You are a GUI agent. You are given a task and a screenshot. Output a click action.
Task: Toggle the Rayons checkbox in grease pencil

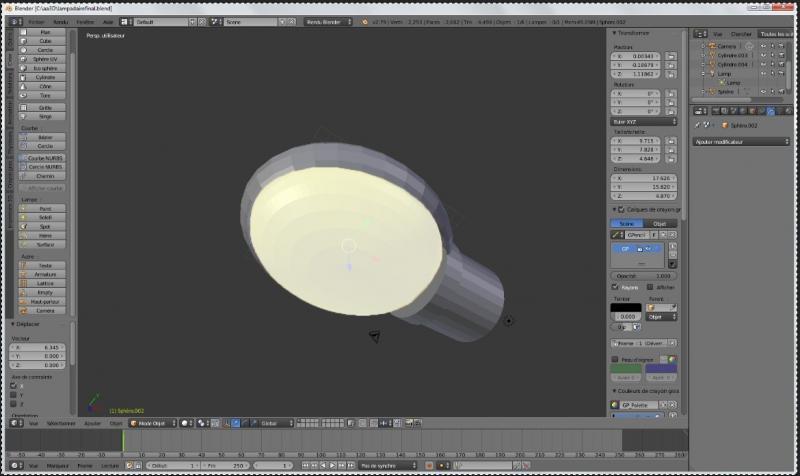point(615,287)
